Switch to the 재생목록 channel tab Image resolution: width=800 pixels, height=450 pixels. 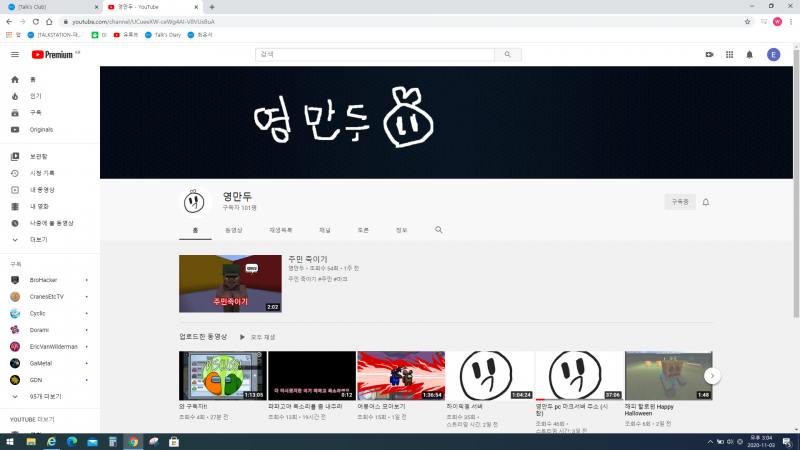coord(279,230)
